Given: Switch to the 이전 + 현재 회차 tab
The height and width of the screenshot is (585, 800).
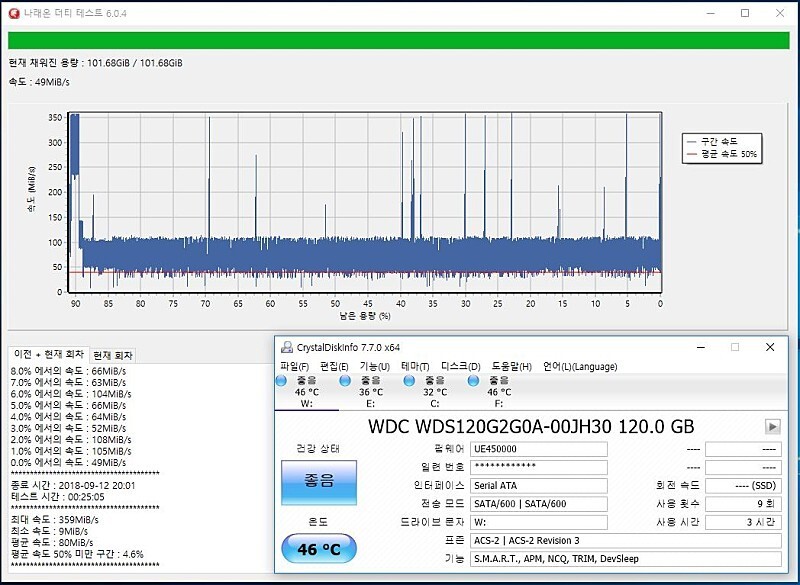Looking at the screenshot, I should tap(49, 354).
